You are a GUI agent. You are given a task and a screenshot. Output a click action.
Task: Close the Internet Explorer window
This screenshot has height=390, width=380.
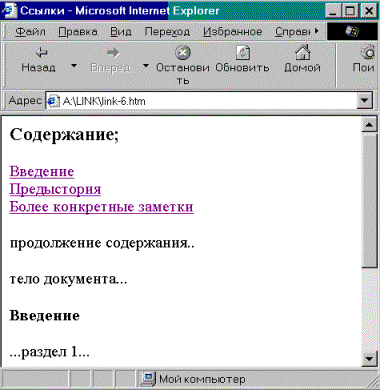click(369, 11)
